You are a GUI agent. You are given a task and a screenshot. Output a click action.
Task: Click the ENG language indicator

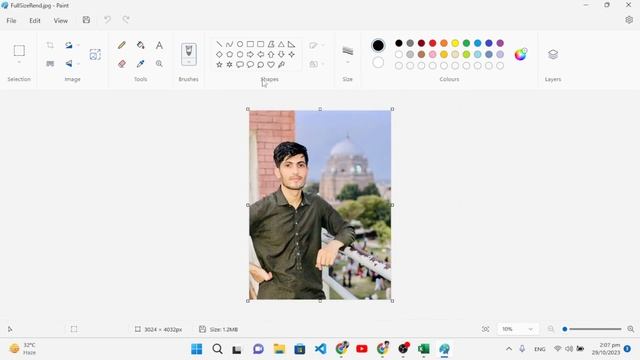point(540,349)
